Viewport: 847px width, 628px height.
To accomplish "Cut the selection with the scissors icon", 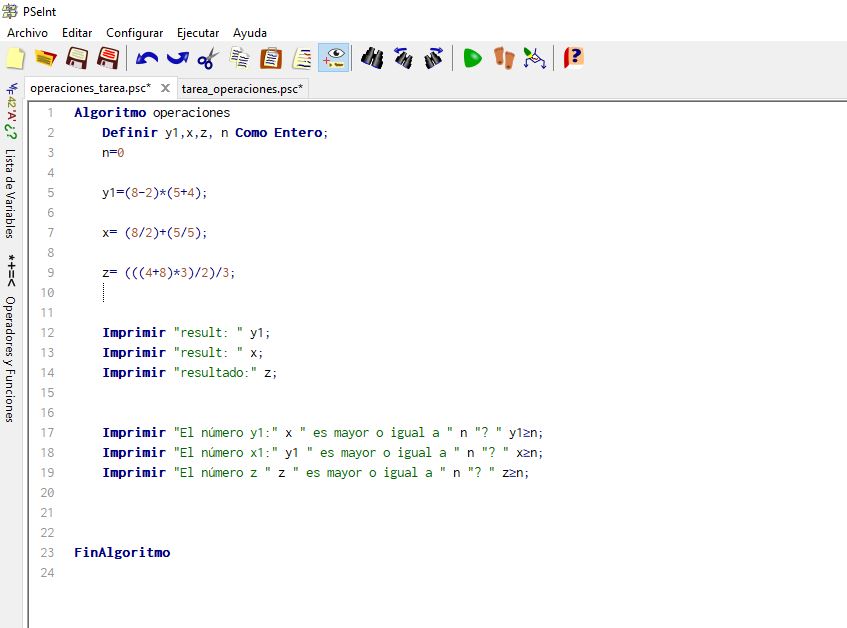I will point(209,58).
